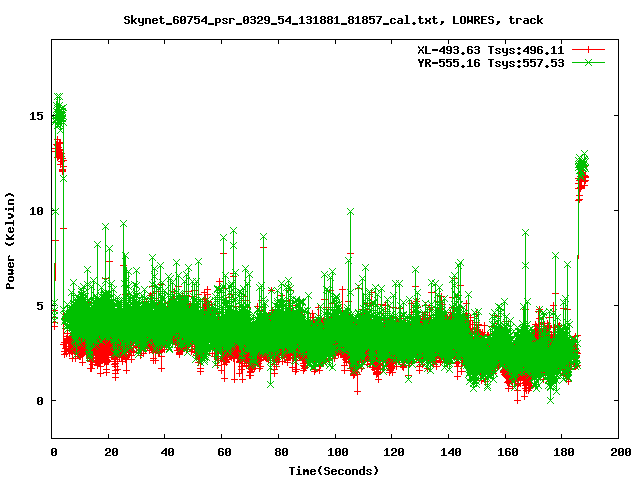This screenshot has width=640, height=480.
Task: Click the x-axis tick label 140
Action: pos(451,452)
